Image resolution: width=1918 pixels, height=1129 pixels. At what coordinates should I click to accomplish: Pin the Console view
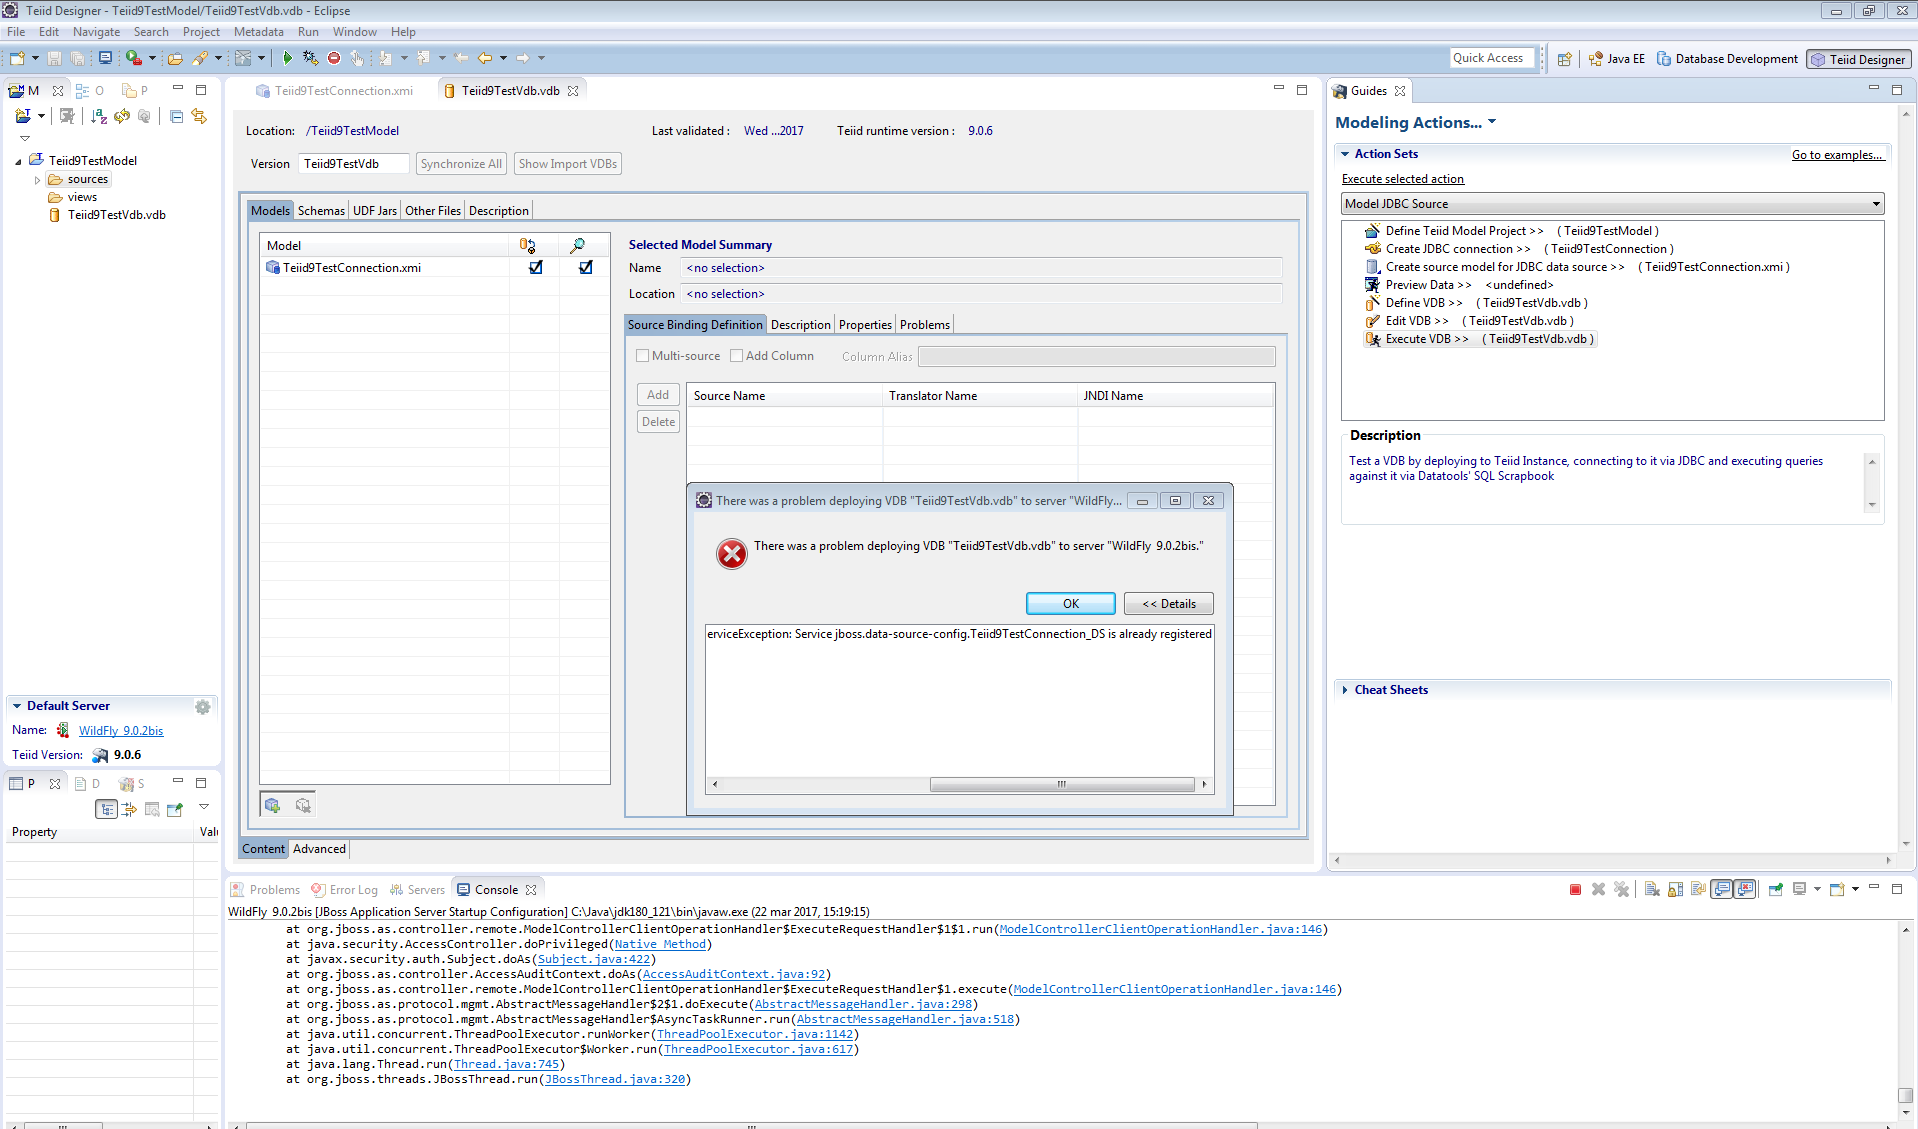pos(1775,890)
